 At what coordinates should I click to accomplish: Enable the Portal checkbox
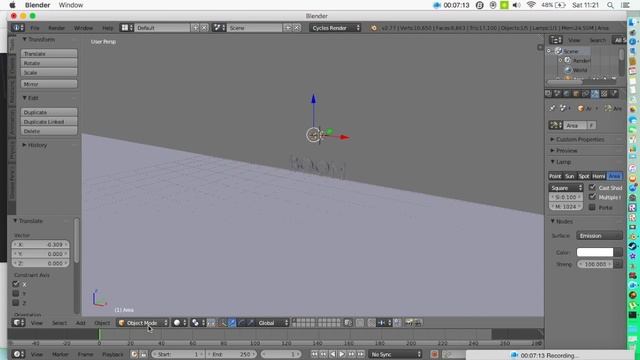pos(592,207)
